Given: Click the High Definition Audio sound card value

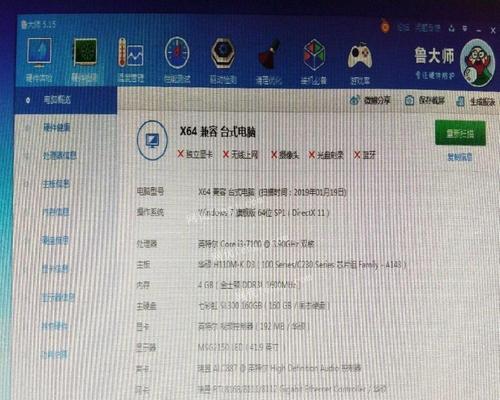Looking at the screenshot, I should (x=279, y=368).
